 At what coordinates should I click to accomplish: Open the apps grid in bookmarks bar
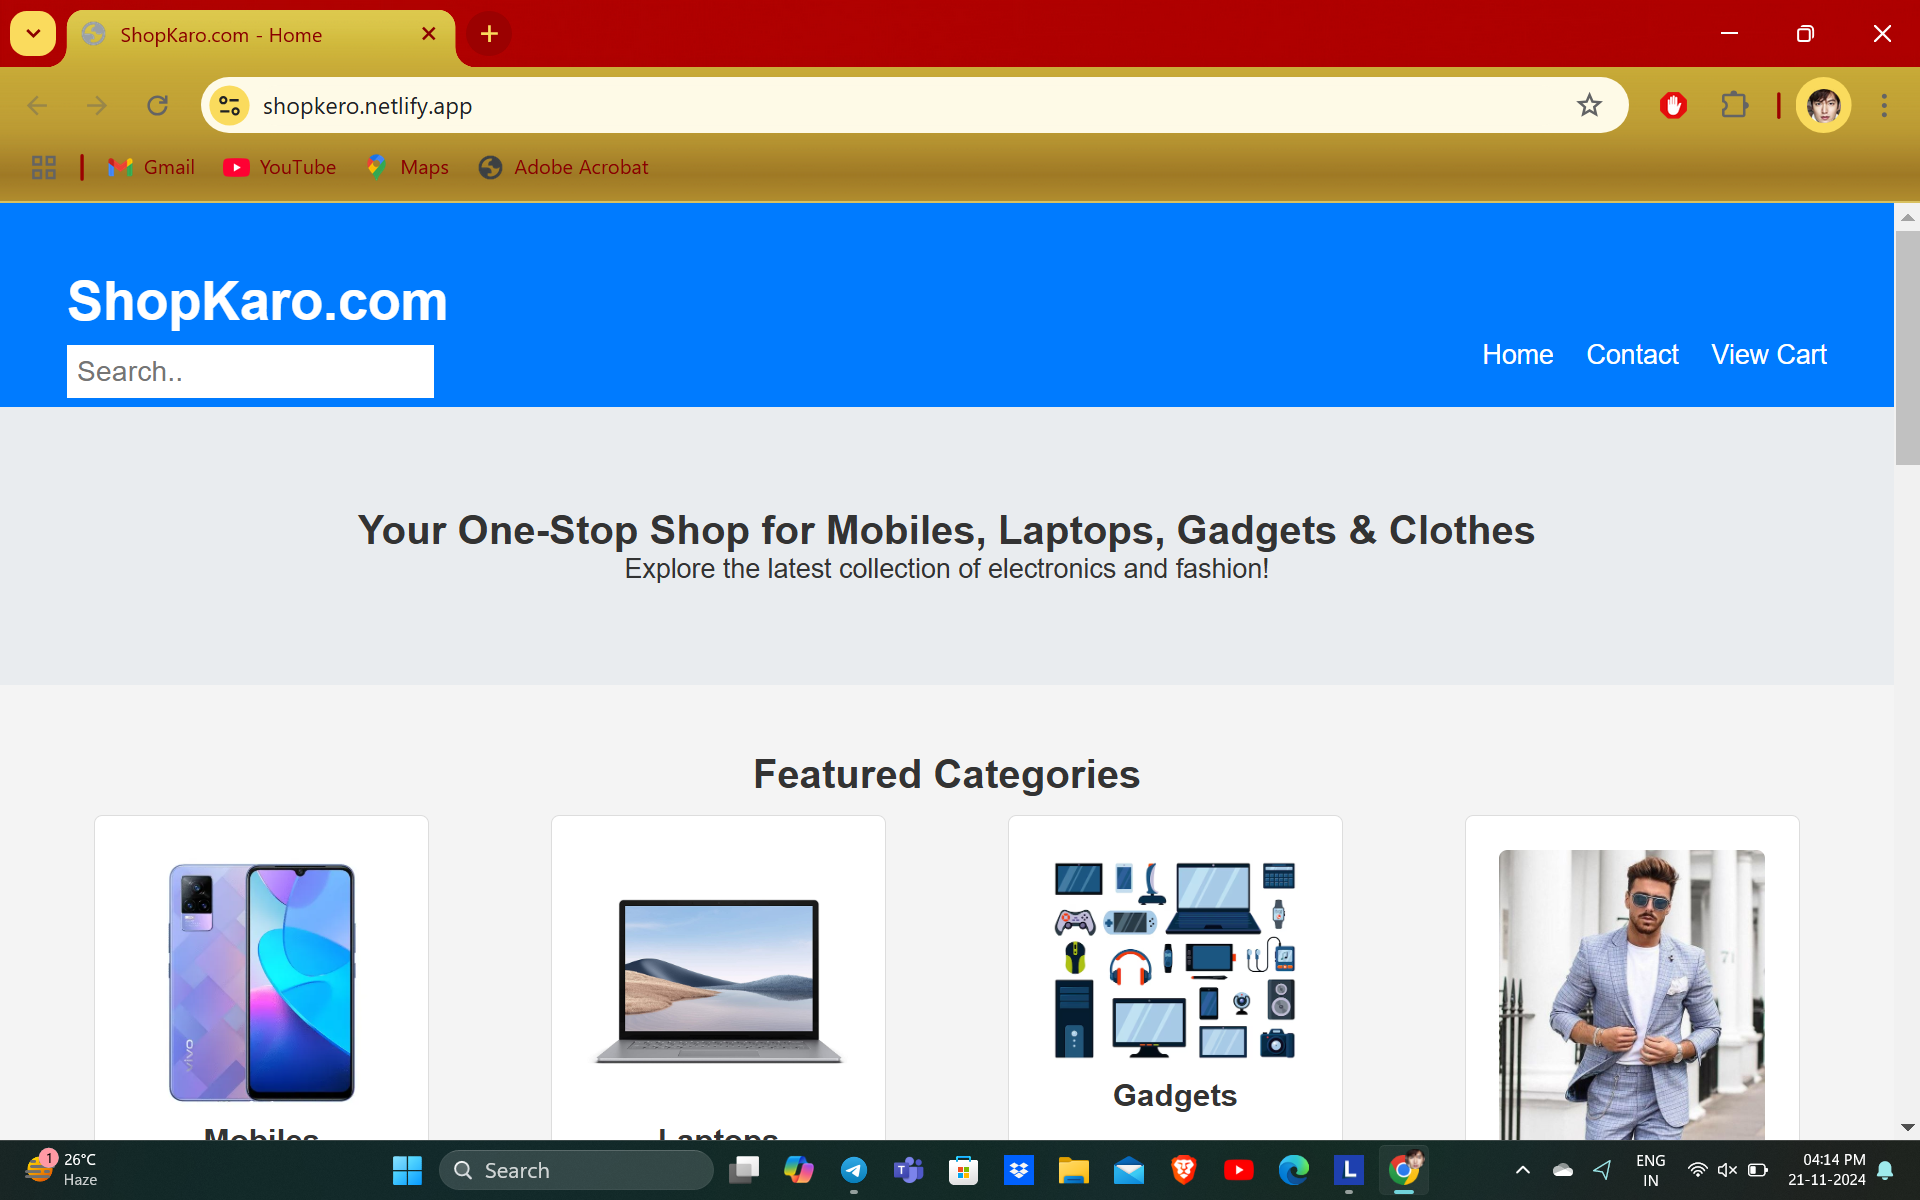point(44,167)
